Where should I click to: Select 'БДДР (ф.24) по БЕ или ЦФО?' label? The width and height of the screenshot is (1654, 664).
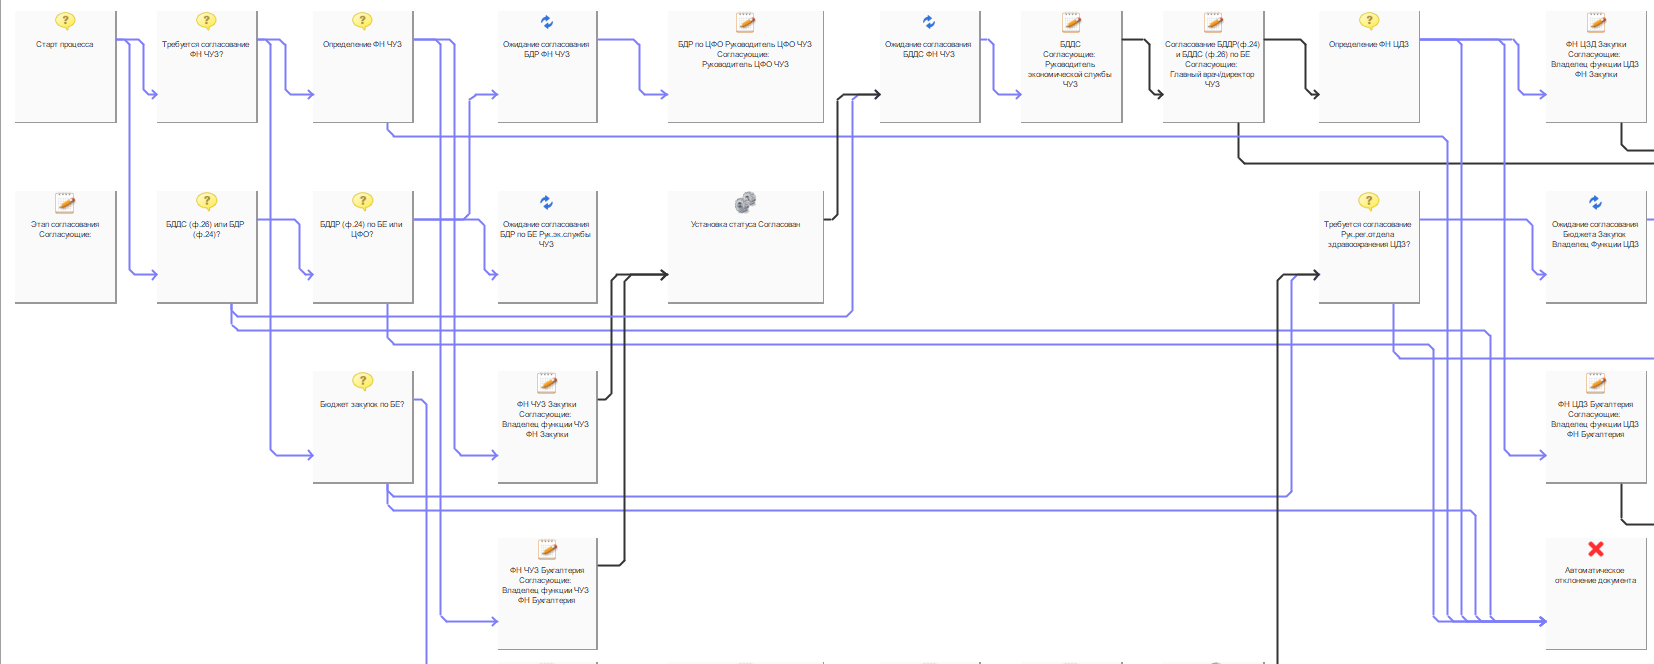coord(361,229)
